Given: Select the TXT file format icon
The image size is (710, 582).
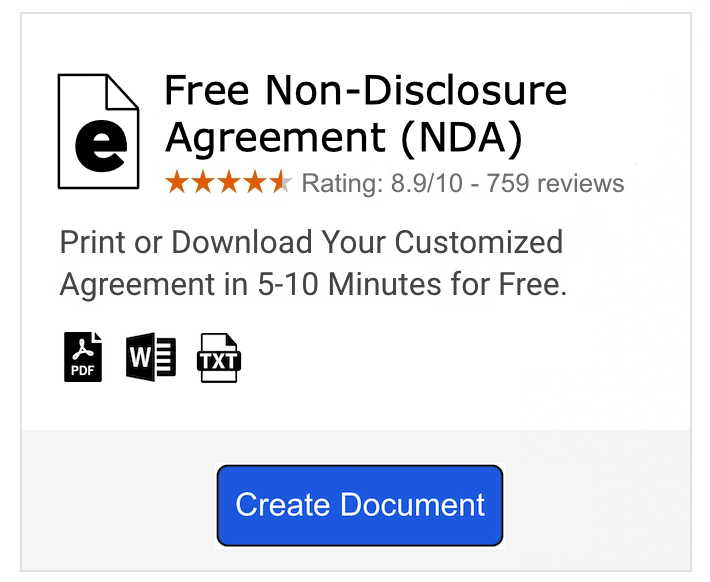Looking at the screenshot, I should click(x=219, y=358).
